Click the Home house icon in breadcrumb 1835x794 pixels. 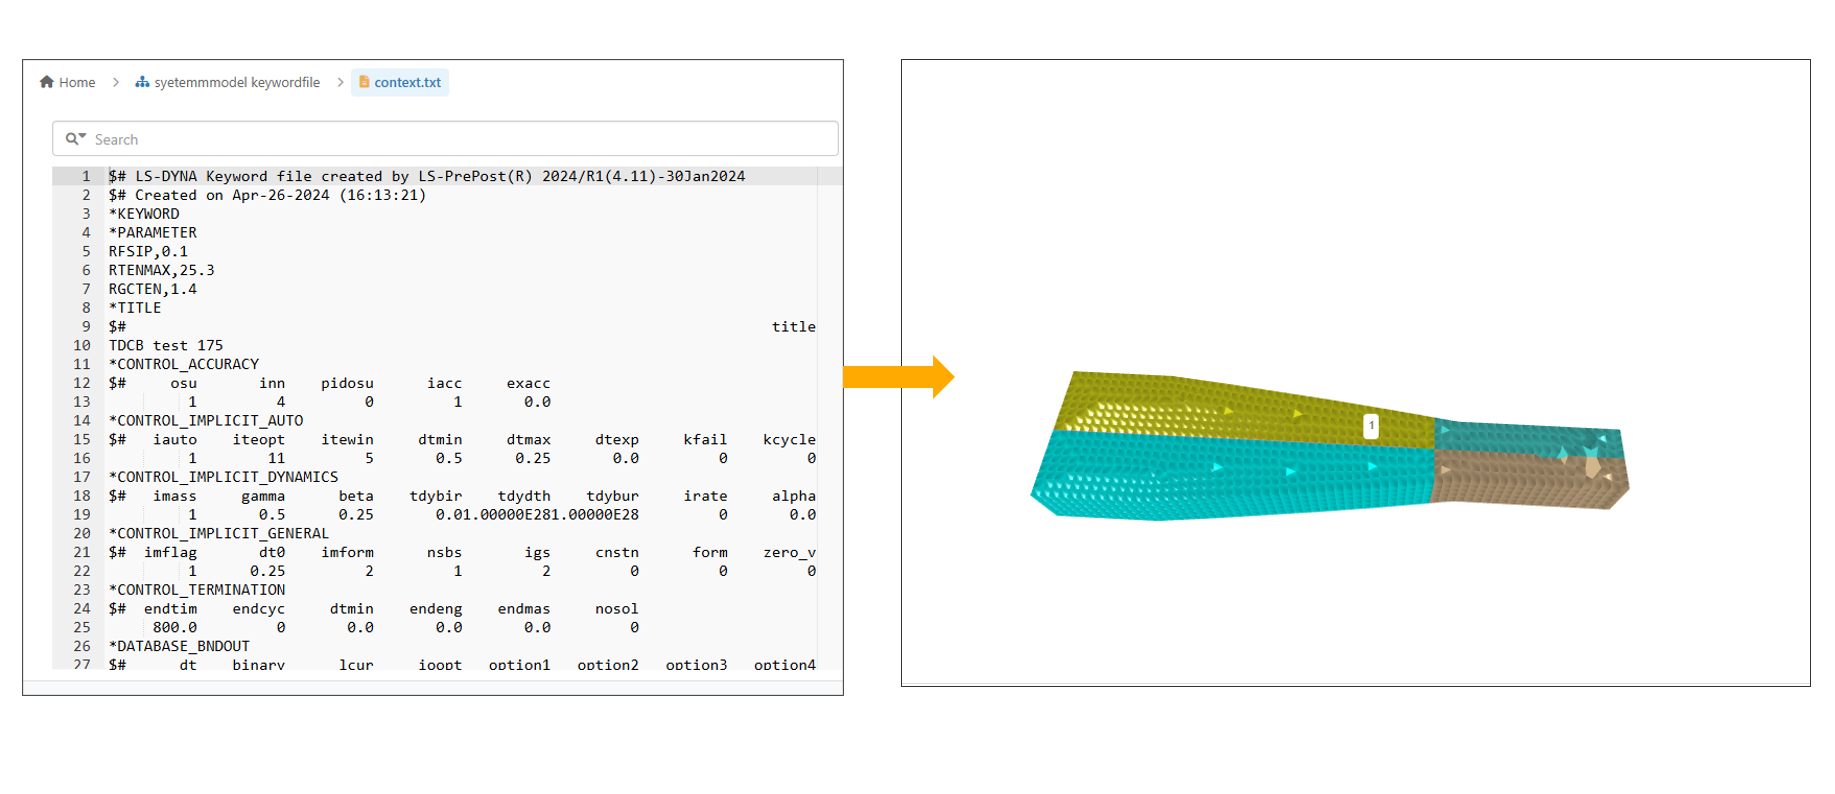46,82
